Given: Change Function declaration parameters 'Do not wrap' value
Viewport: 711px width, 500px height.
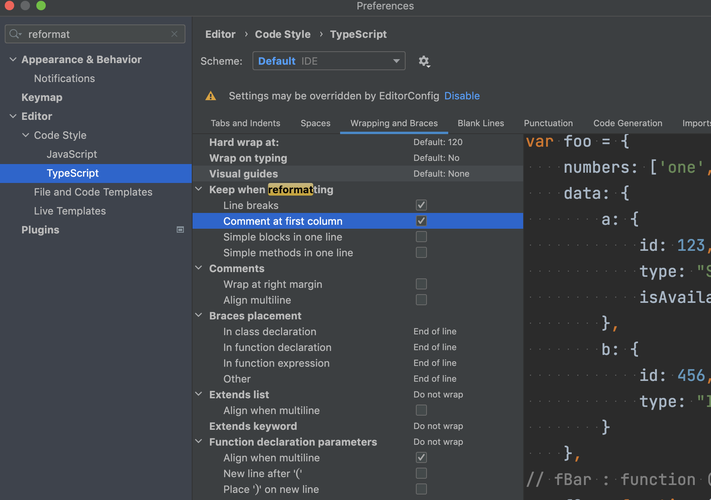Looking at the screenshot, I should (438, 442).
